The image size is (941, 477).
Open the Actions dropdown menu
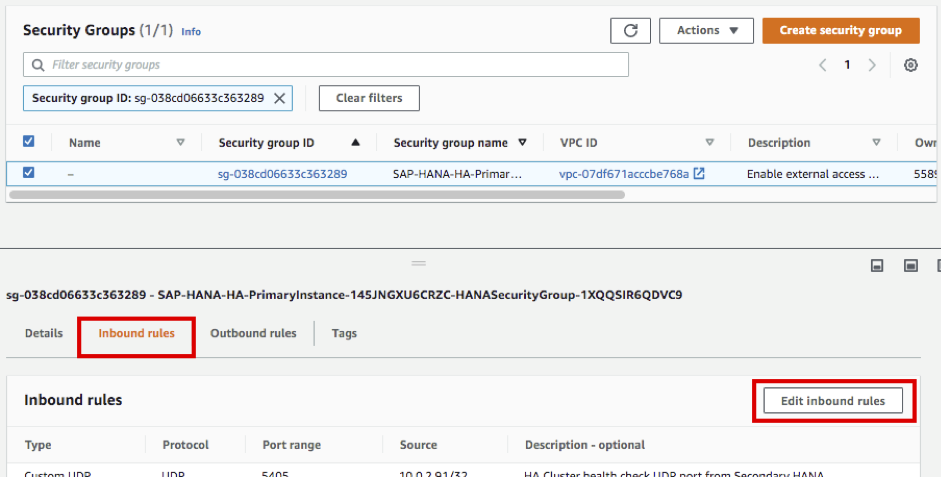(706, 31)
